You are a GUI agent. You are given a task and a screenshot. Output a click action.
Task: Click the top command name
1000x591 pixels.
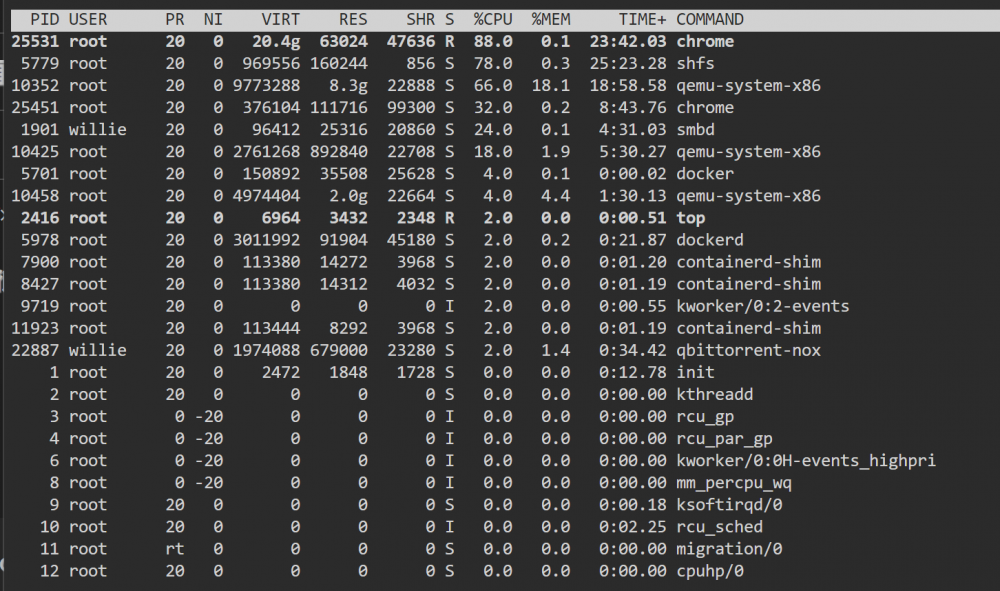pyautogui.click(x=691, y=218)
